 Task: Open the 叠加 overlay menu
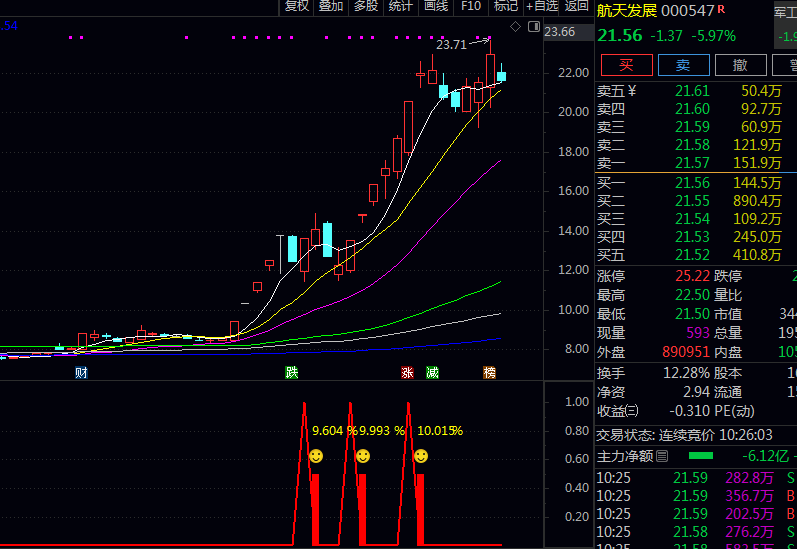[331, 6]
